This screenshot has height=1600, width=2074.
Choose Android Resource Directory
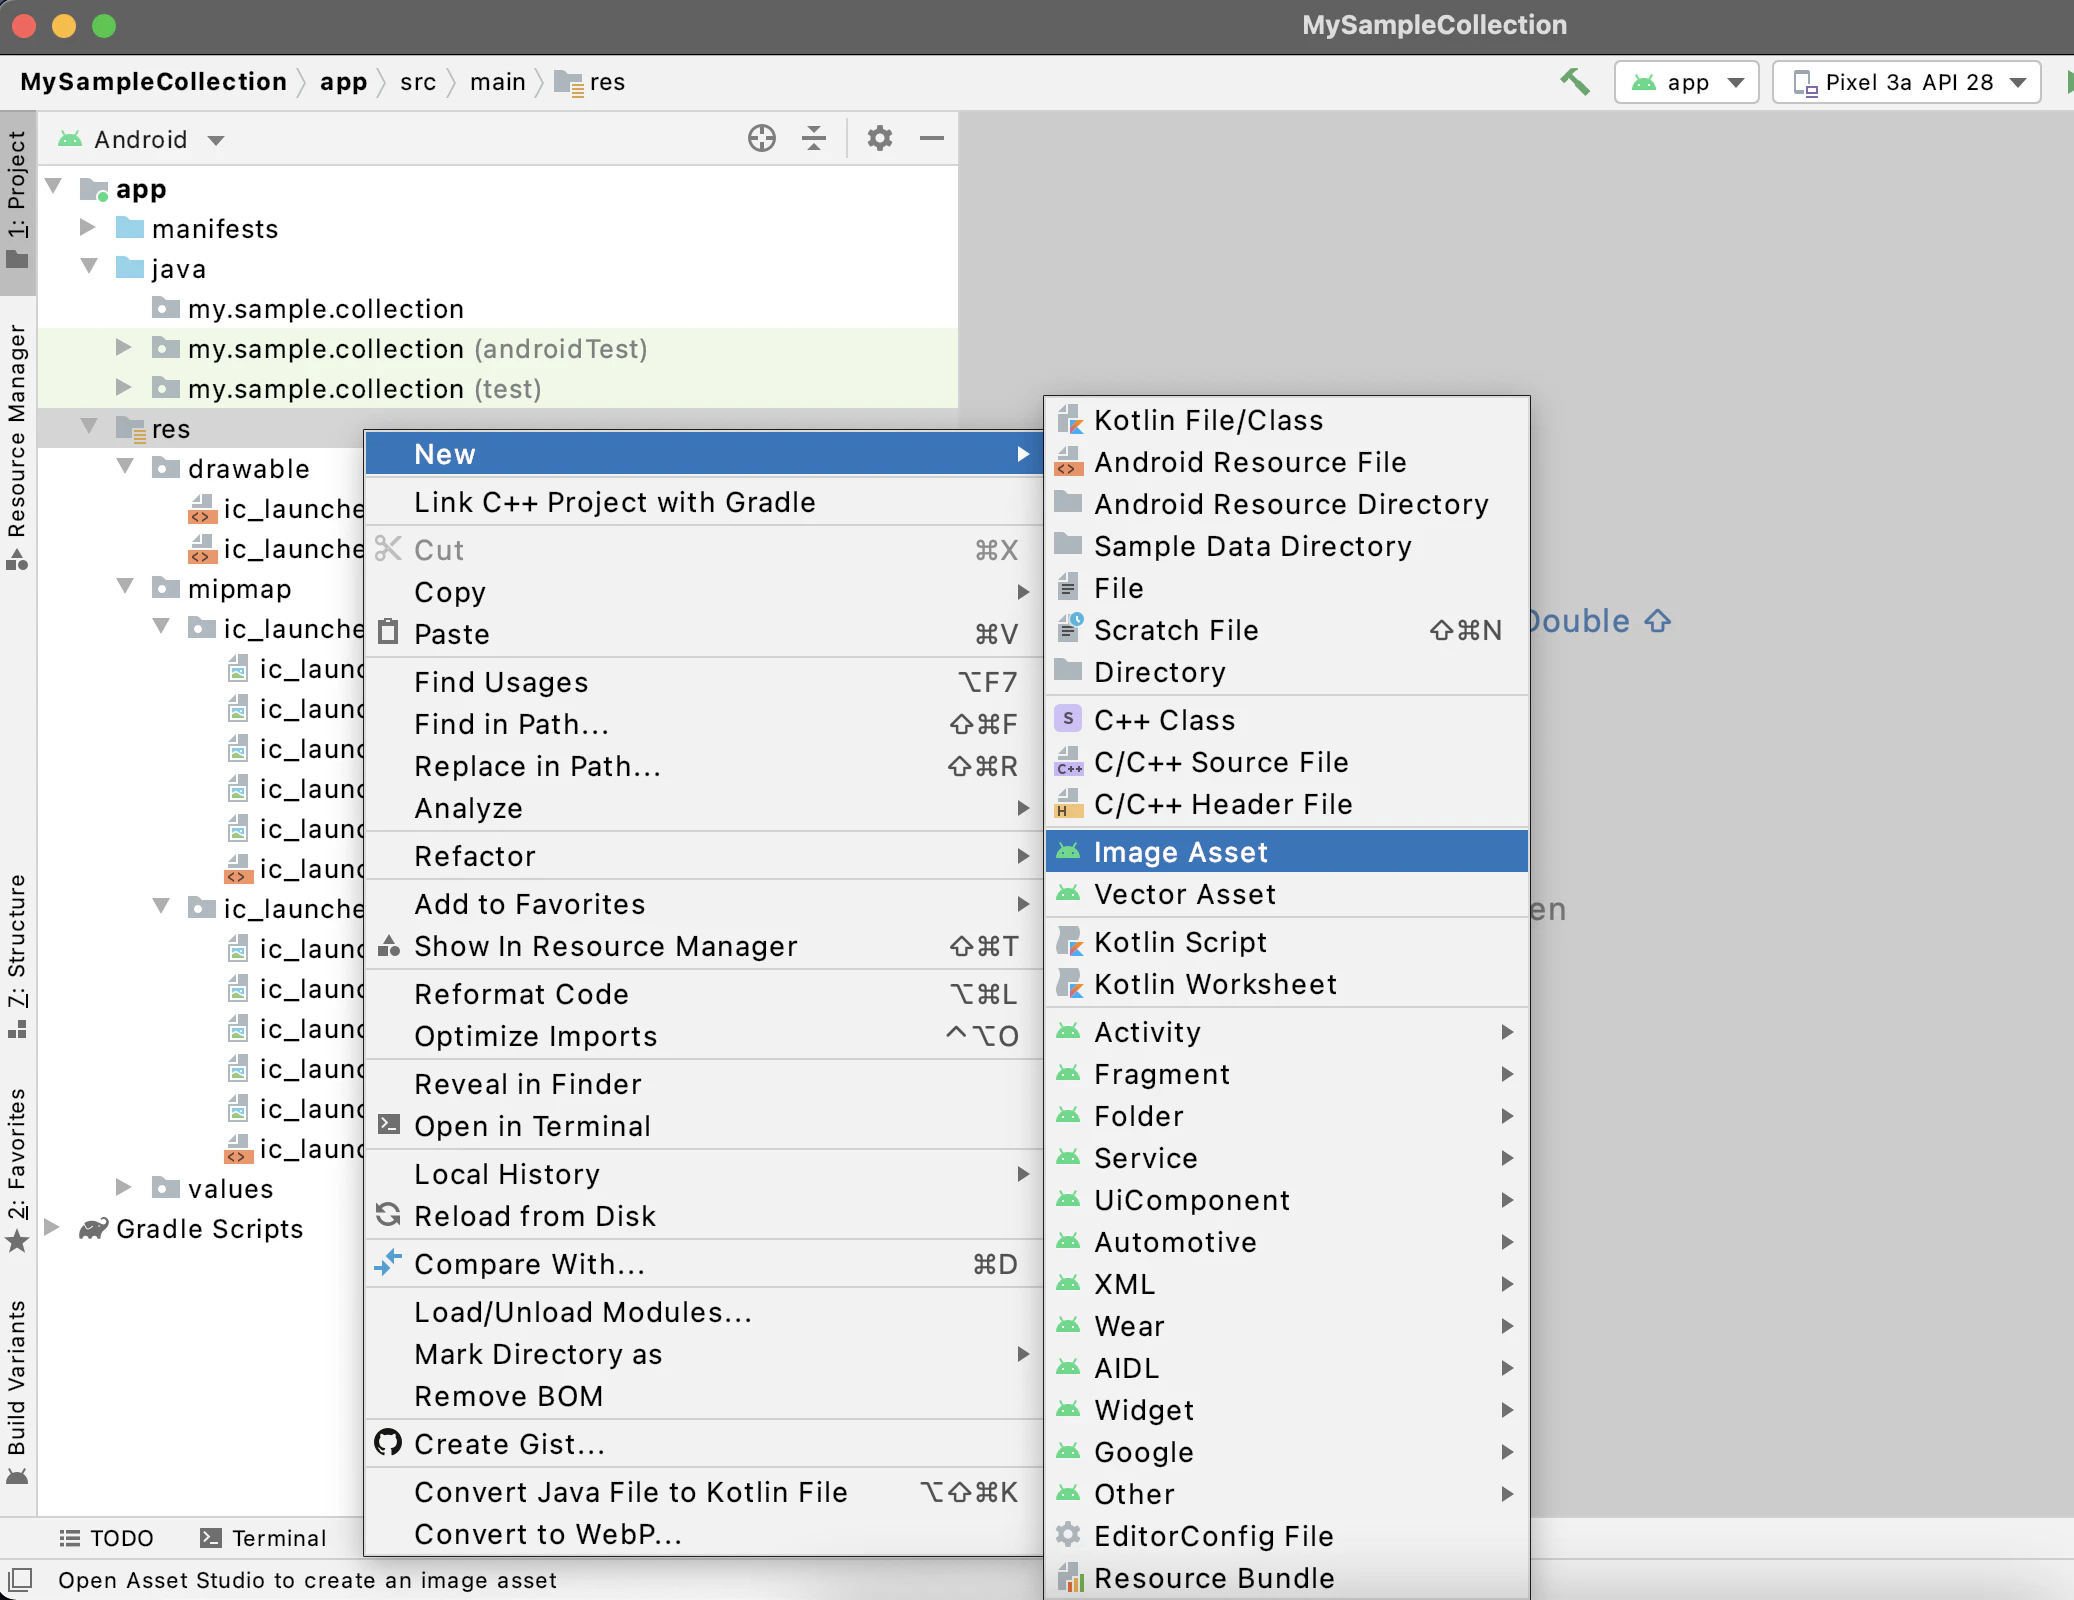click(x=1287, y=504)
